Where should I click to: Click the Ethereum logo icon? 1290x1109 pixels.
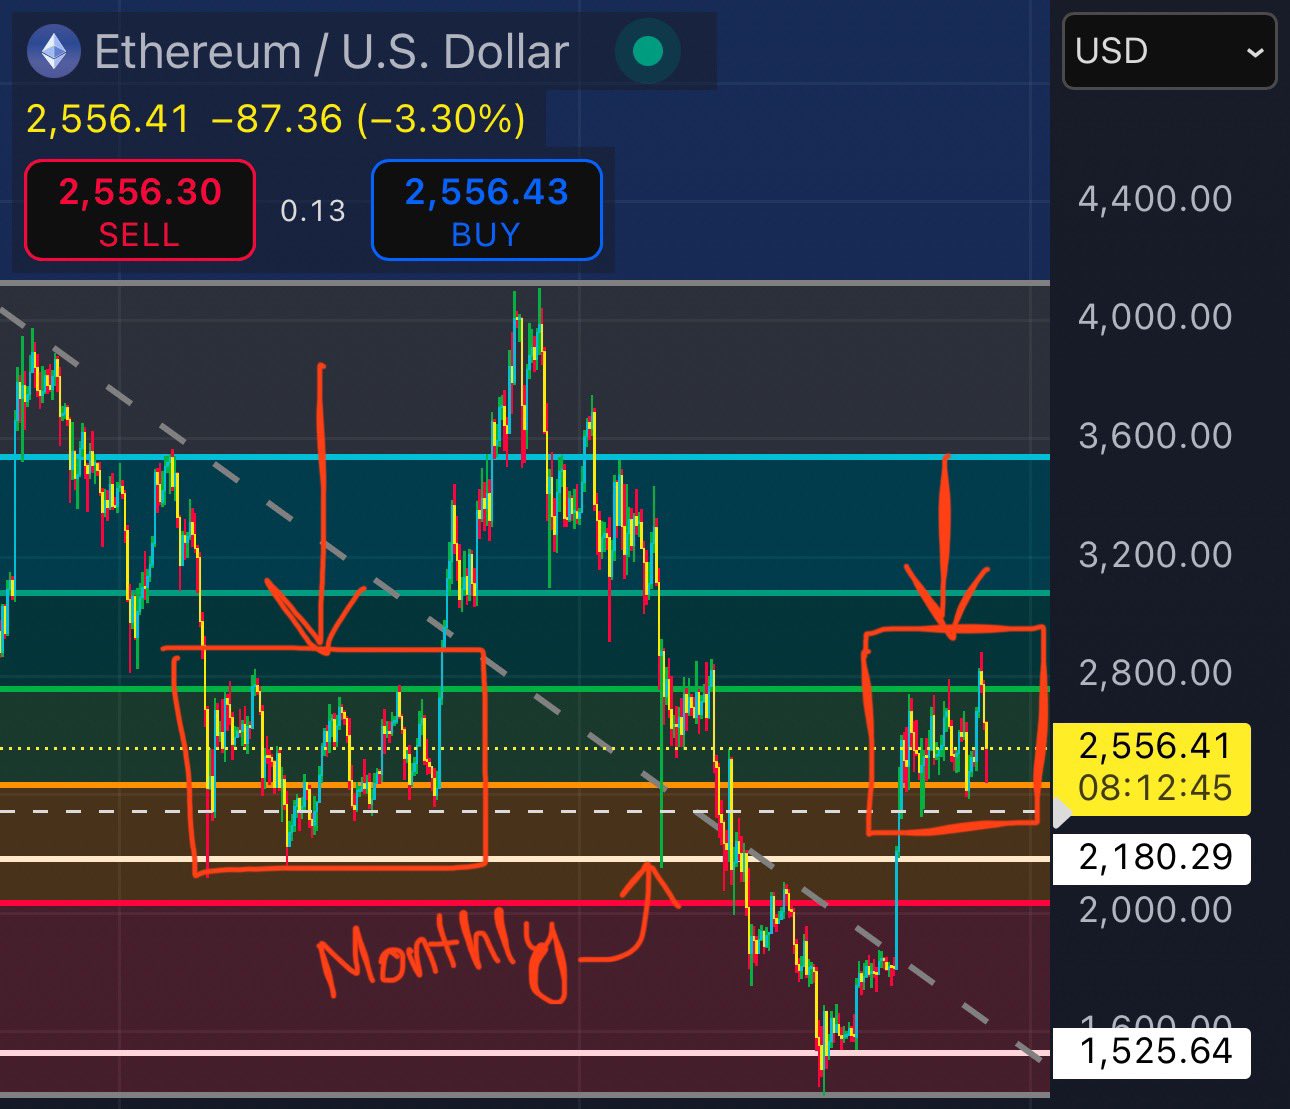point(53,52)
